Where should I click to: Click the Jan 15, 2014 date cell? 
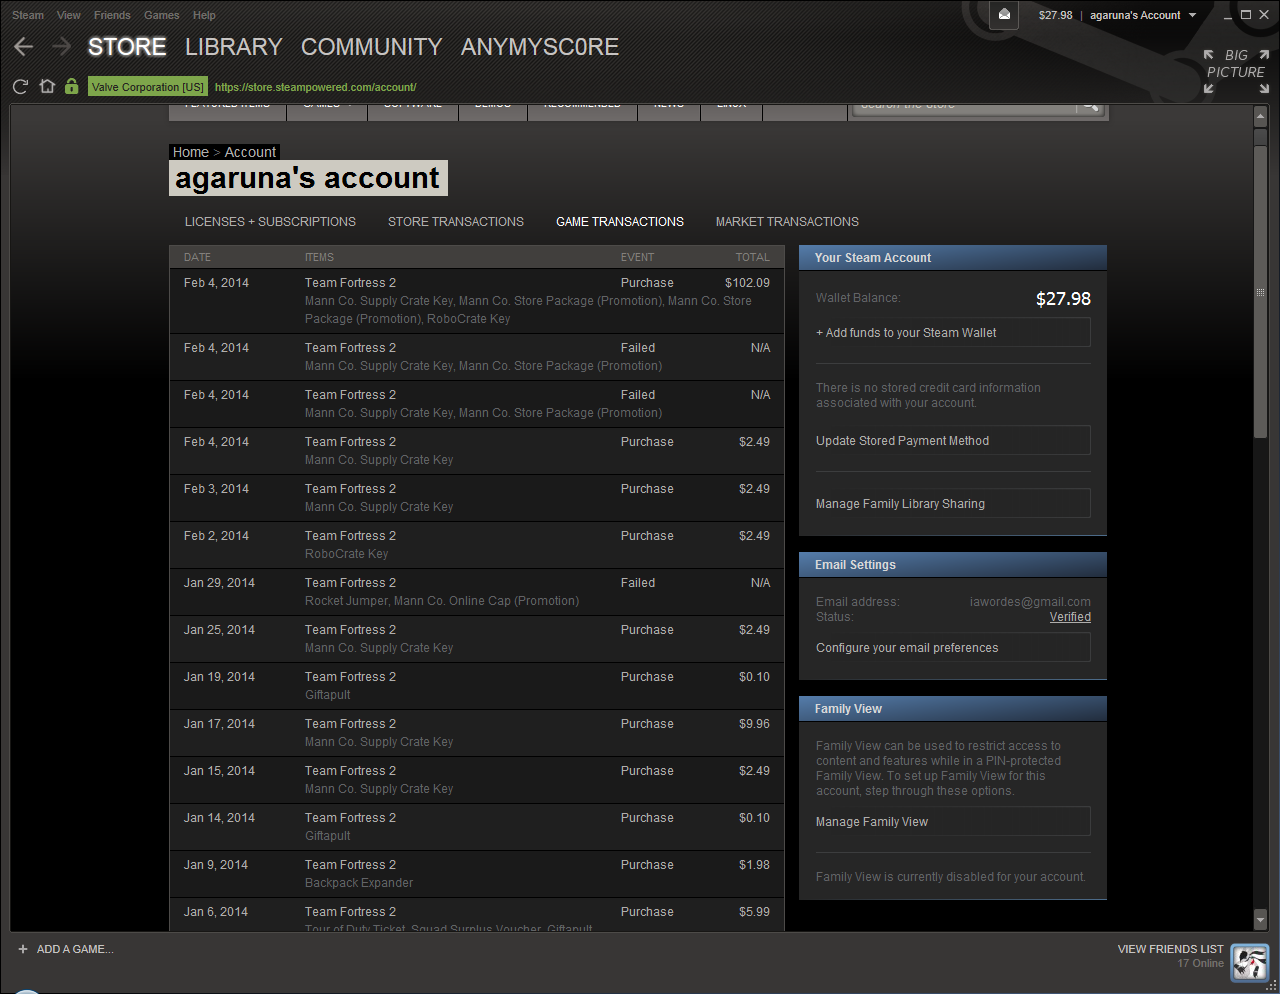pos(219,771)
